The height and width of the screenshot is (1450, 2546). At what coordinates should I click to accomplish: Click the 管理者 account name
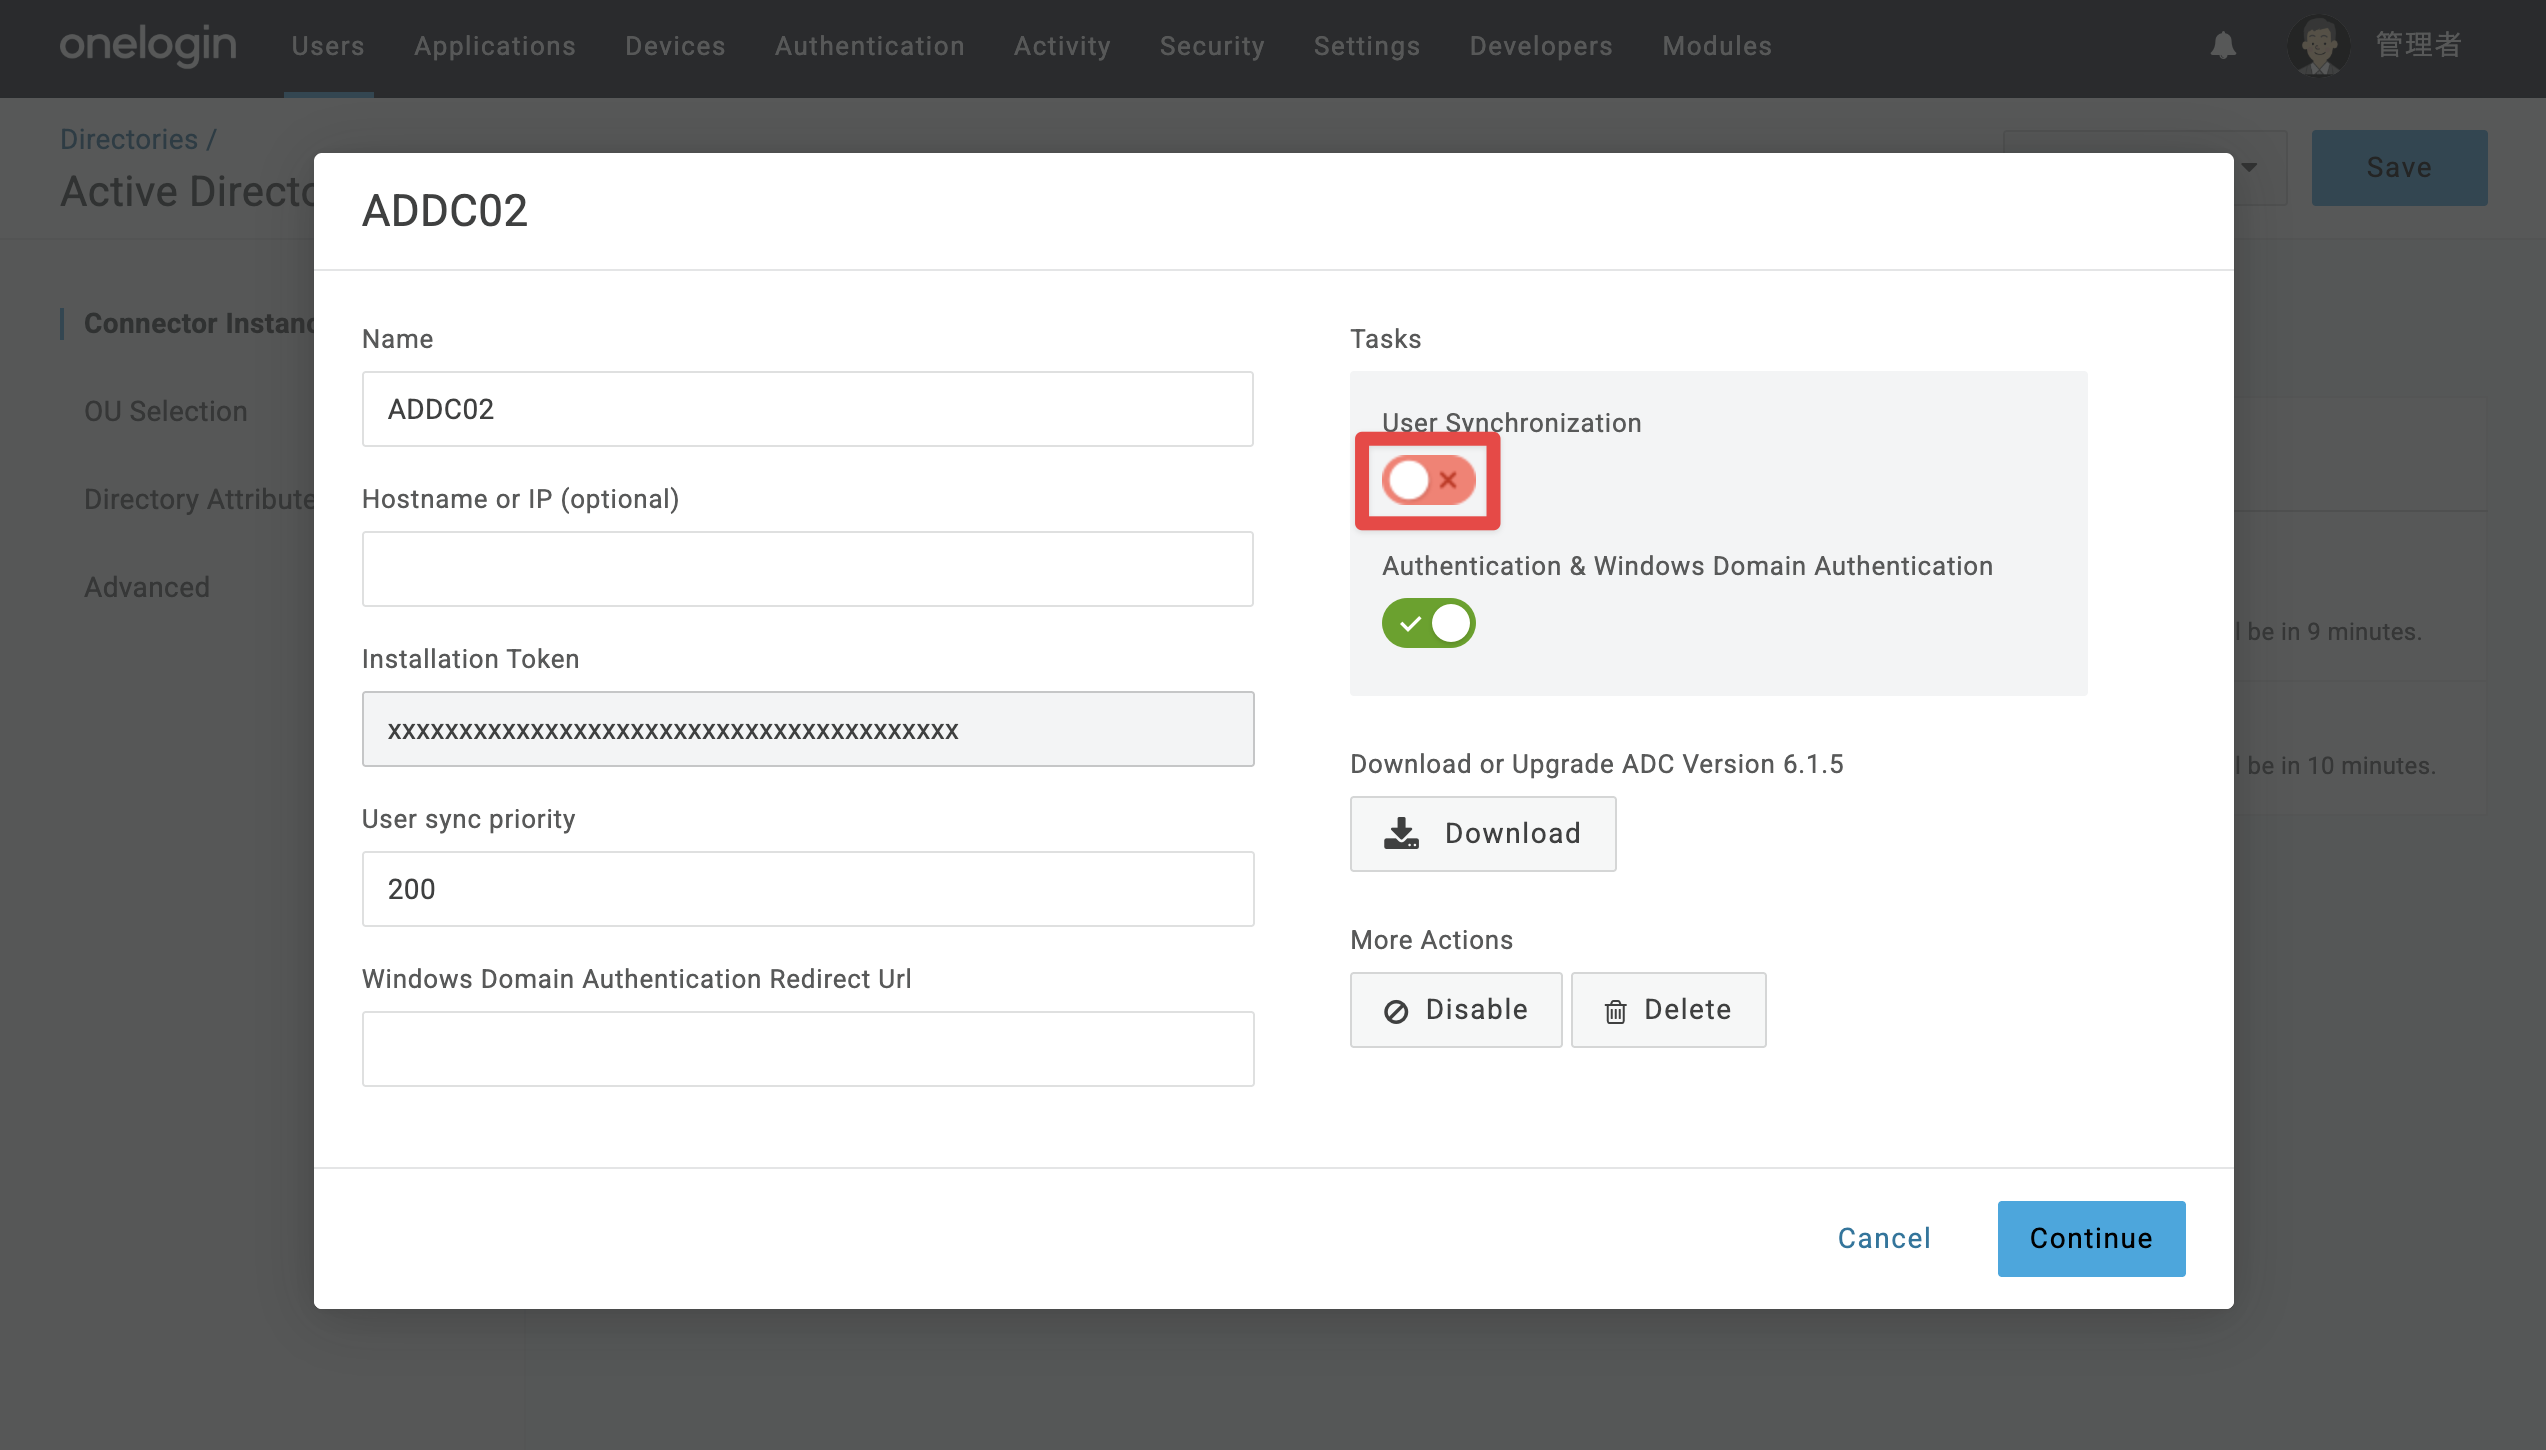[2418, 45]
